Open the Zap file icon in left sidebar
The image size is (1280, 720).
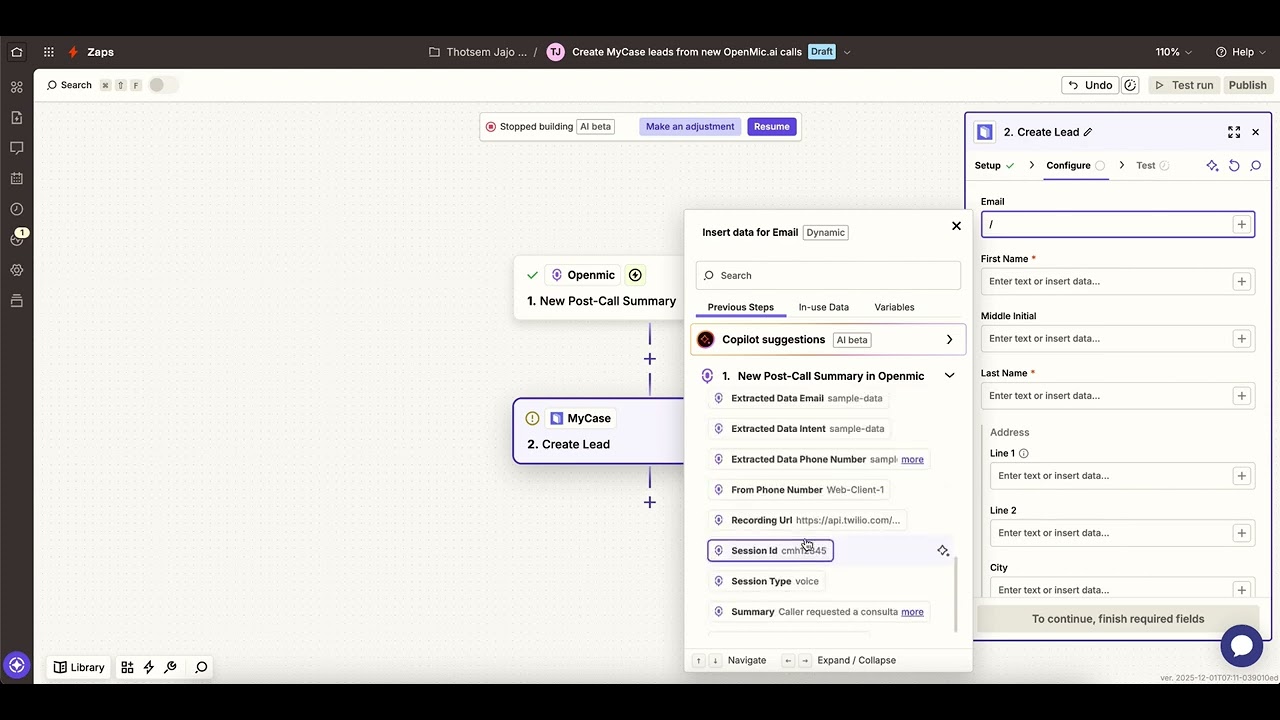click(17, 118)
